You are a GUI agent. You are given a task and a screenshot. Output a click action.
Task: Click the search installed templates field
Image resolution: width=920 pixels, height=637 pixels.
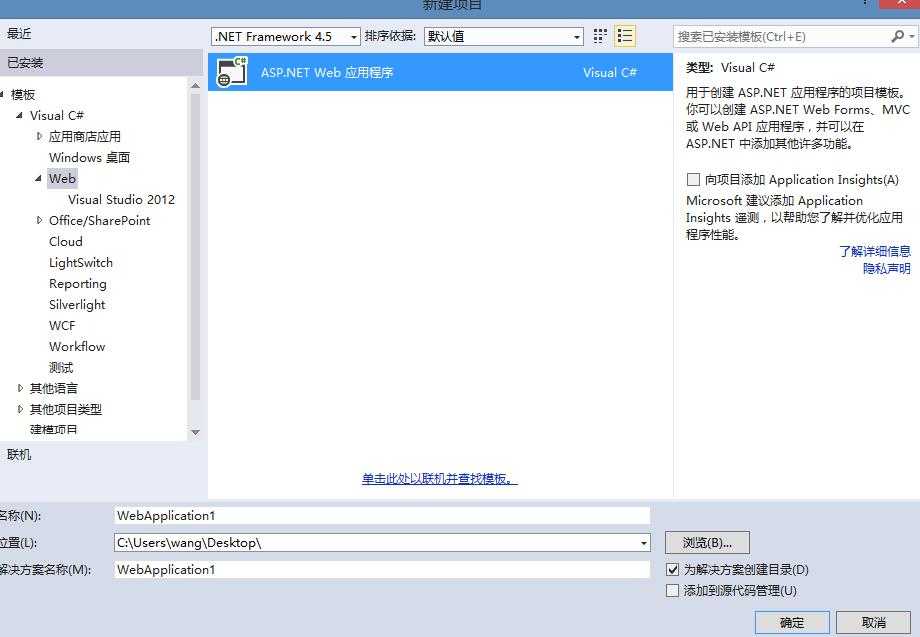click(780, 36)
